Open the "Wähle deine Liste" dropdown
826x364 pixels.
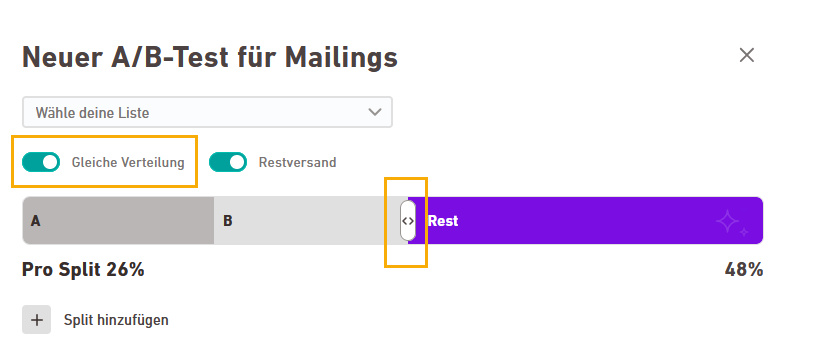(x=207, y=112)
